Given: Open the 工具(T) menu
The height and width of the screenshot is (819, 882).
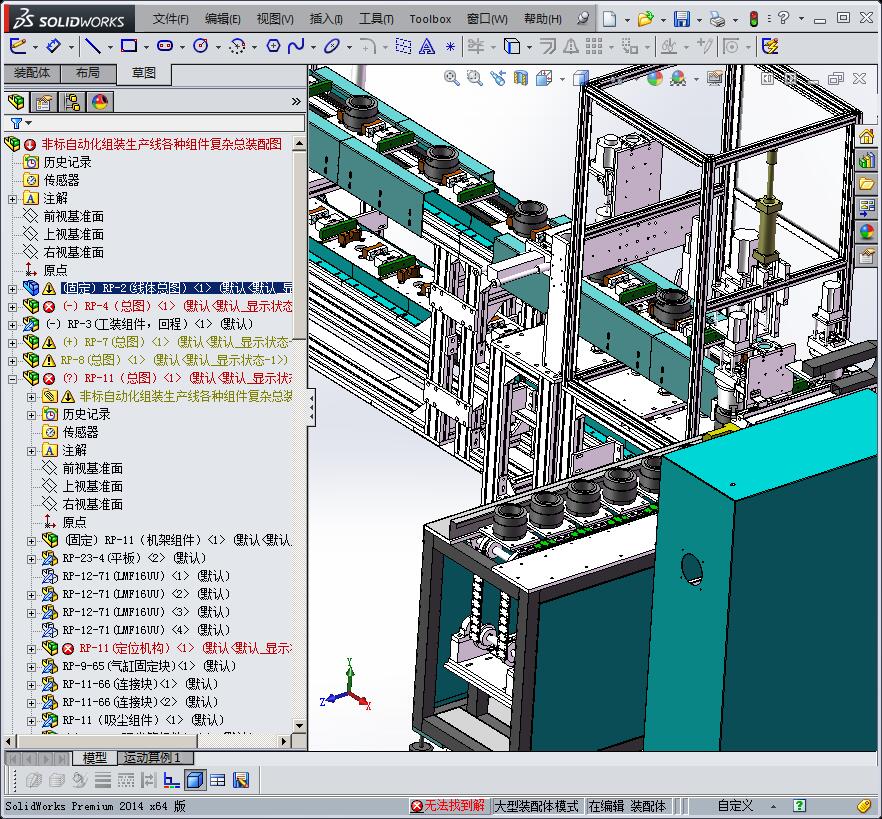Looking at the screenshot, I should pos(376,19).
